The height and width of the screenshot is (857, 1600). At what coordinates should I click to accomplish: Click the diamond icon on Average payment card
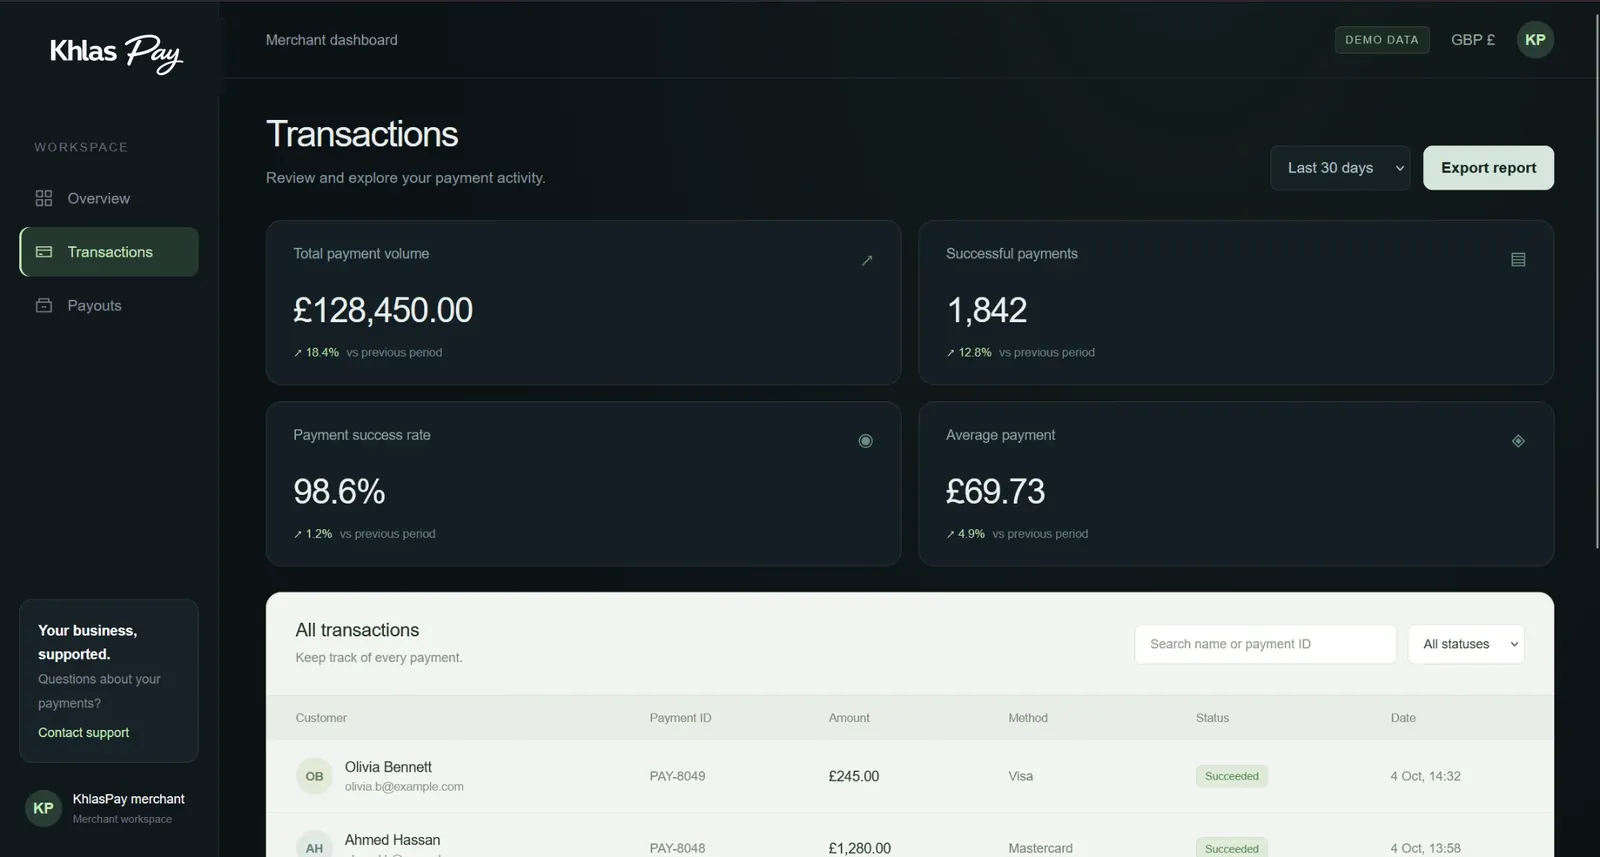click(1518, 441)
